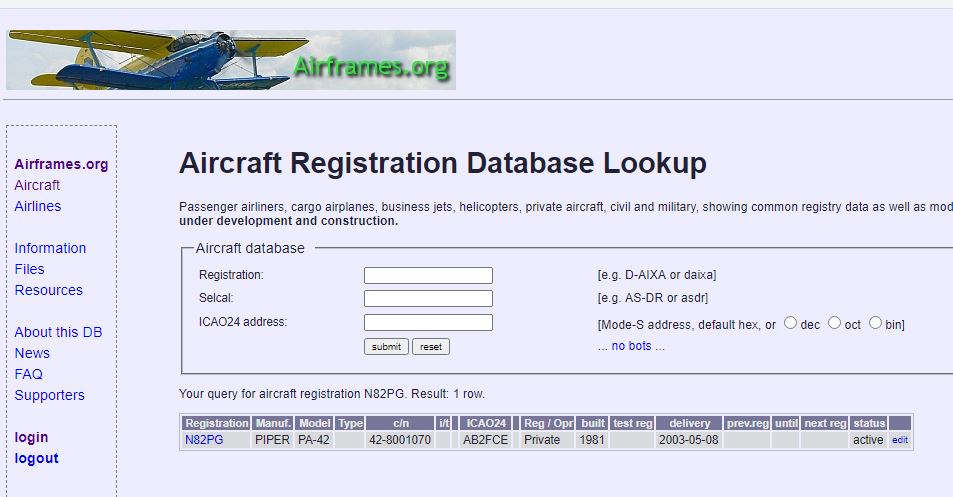
Task: Click the AB2FCE ICAO24 cell
Action: [x=486, y=440]
